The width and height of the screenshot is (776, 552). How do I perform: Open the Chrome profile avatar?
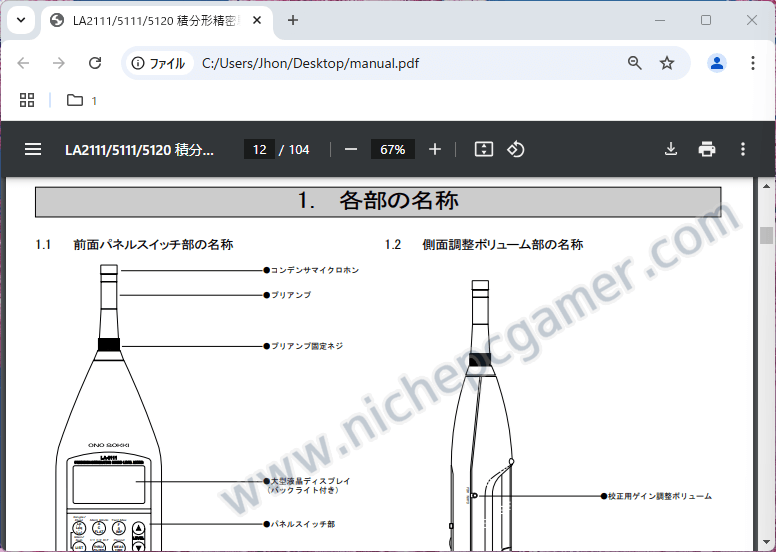click(x=717, y=63)
